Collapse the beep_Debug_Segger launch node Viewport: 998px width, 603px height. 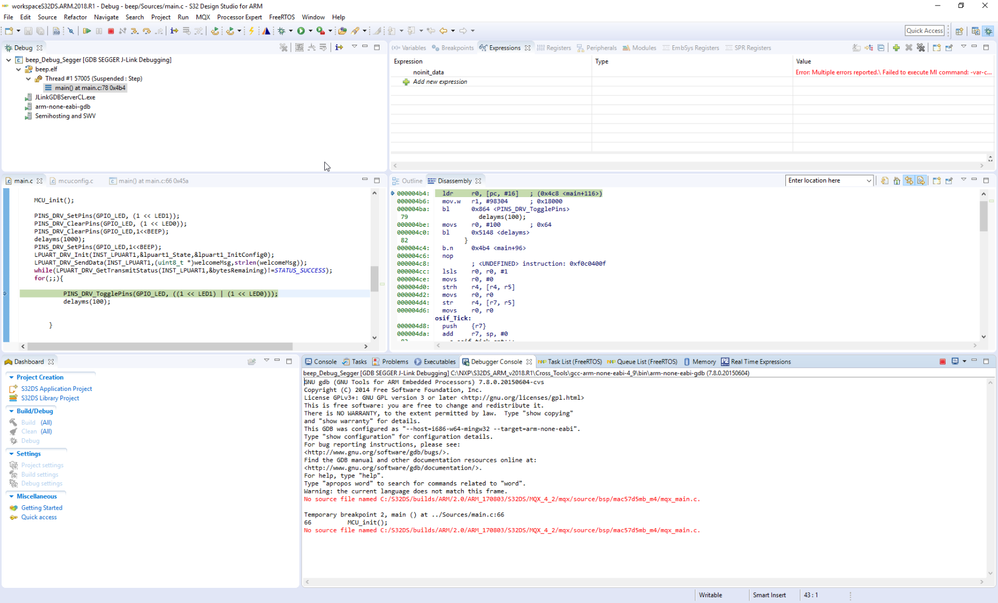(8, 60)
